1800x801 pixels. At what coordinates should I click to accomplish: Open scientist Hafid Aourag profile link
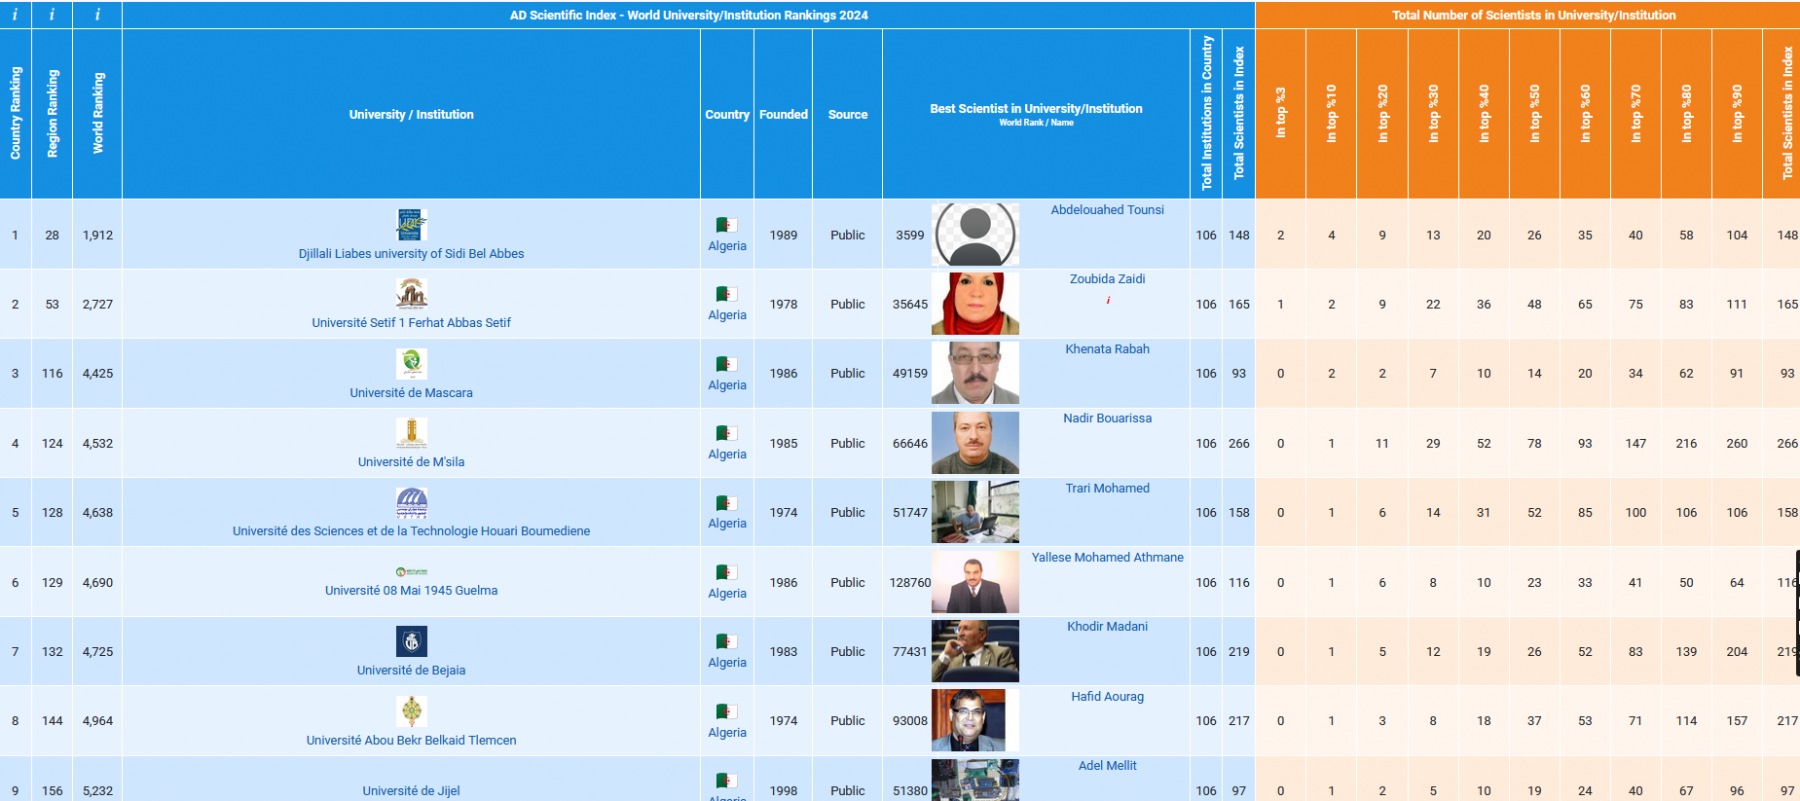pos(1107,696)
